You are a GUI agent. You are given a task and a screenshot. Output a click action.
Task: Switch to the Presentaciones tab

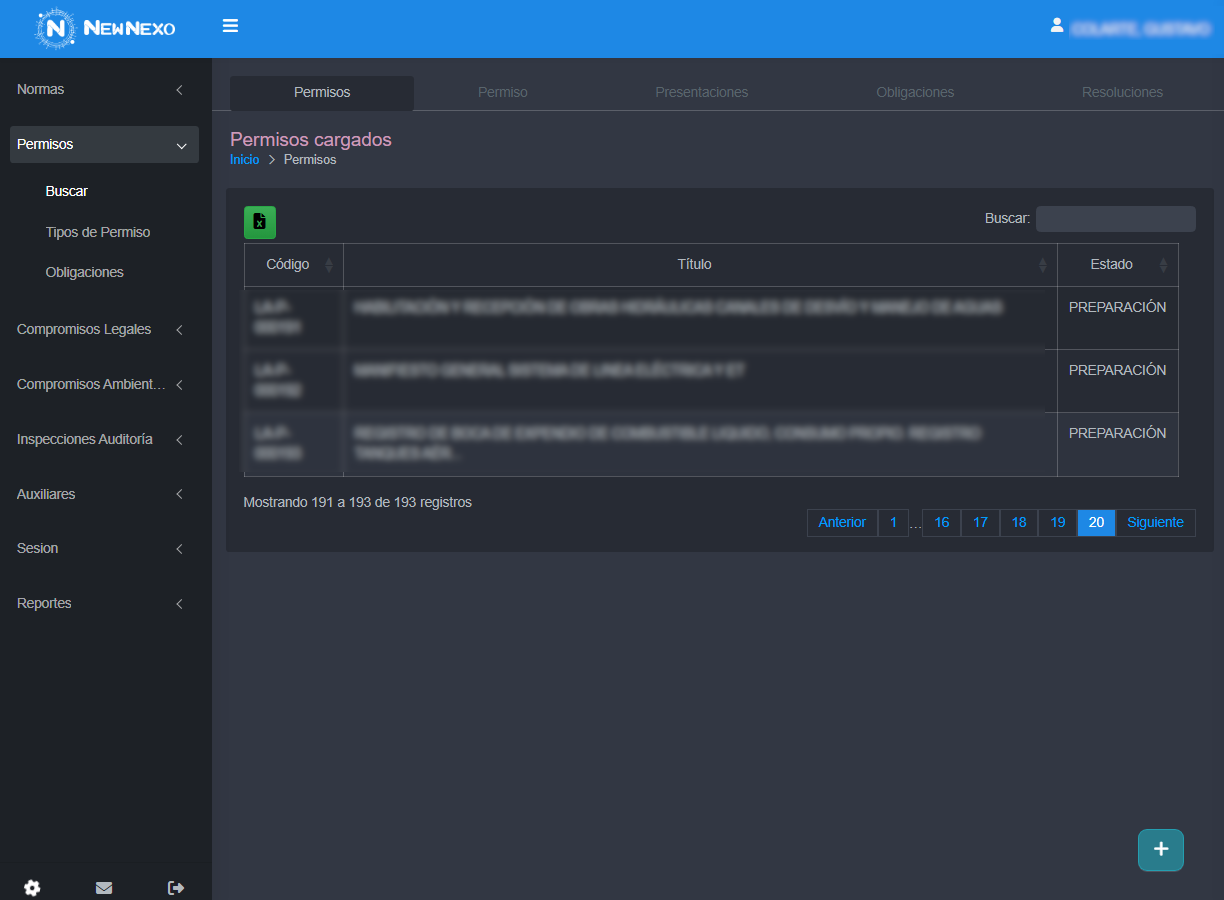pos(701,92)
